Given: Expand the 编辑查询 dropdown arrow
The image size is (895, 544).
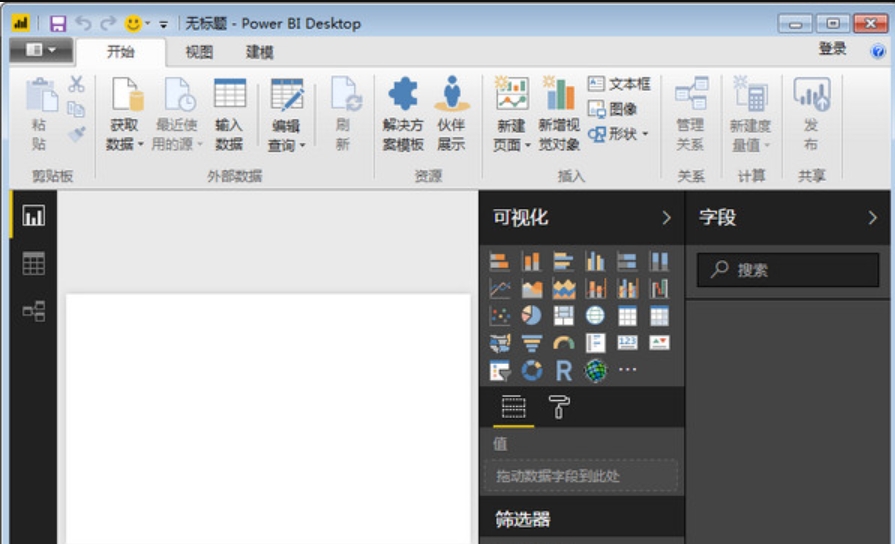Looking at the screenshot, I should pyautogui.click(x=303, y=146).
